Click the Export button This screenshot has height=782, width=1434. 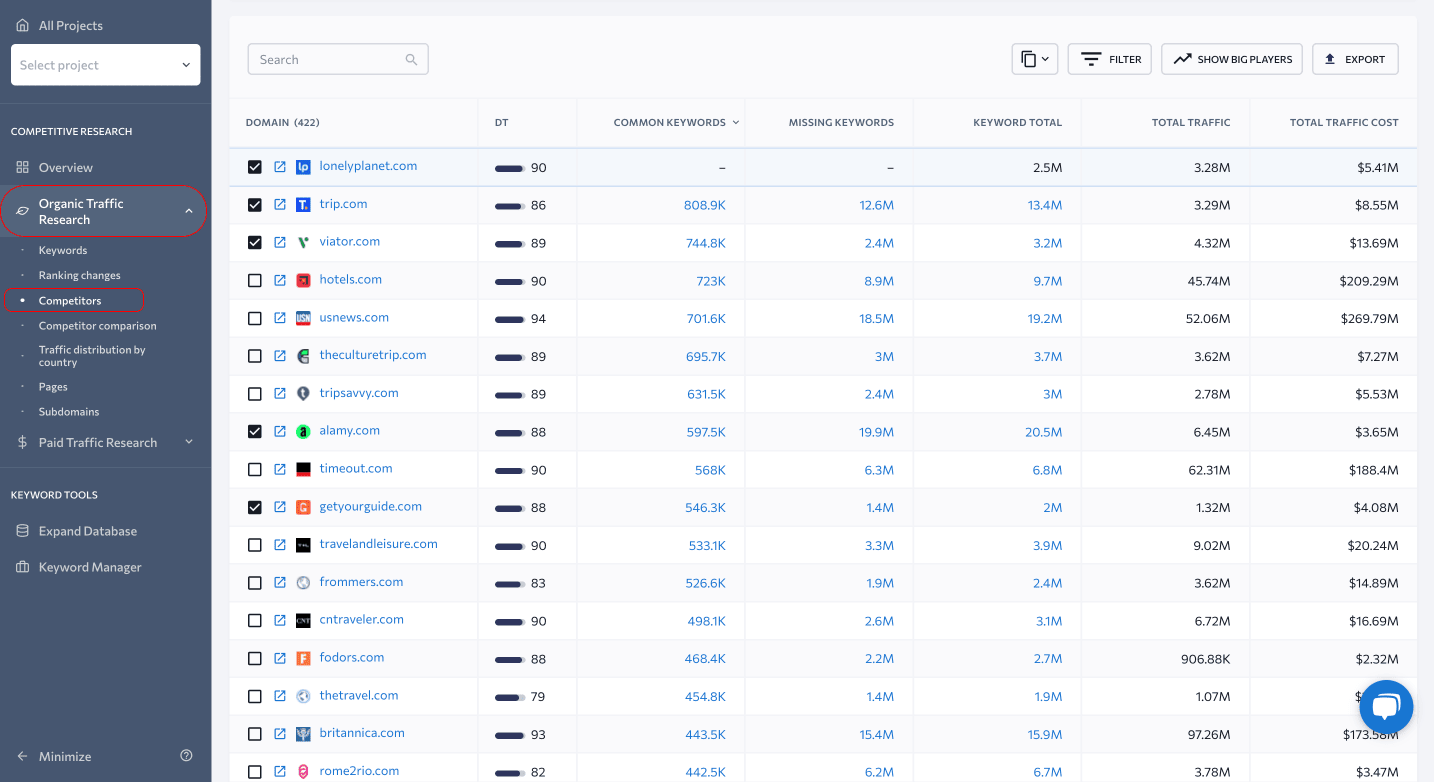[1355, 59]
